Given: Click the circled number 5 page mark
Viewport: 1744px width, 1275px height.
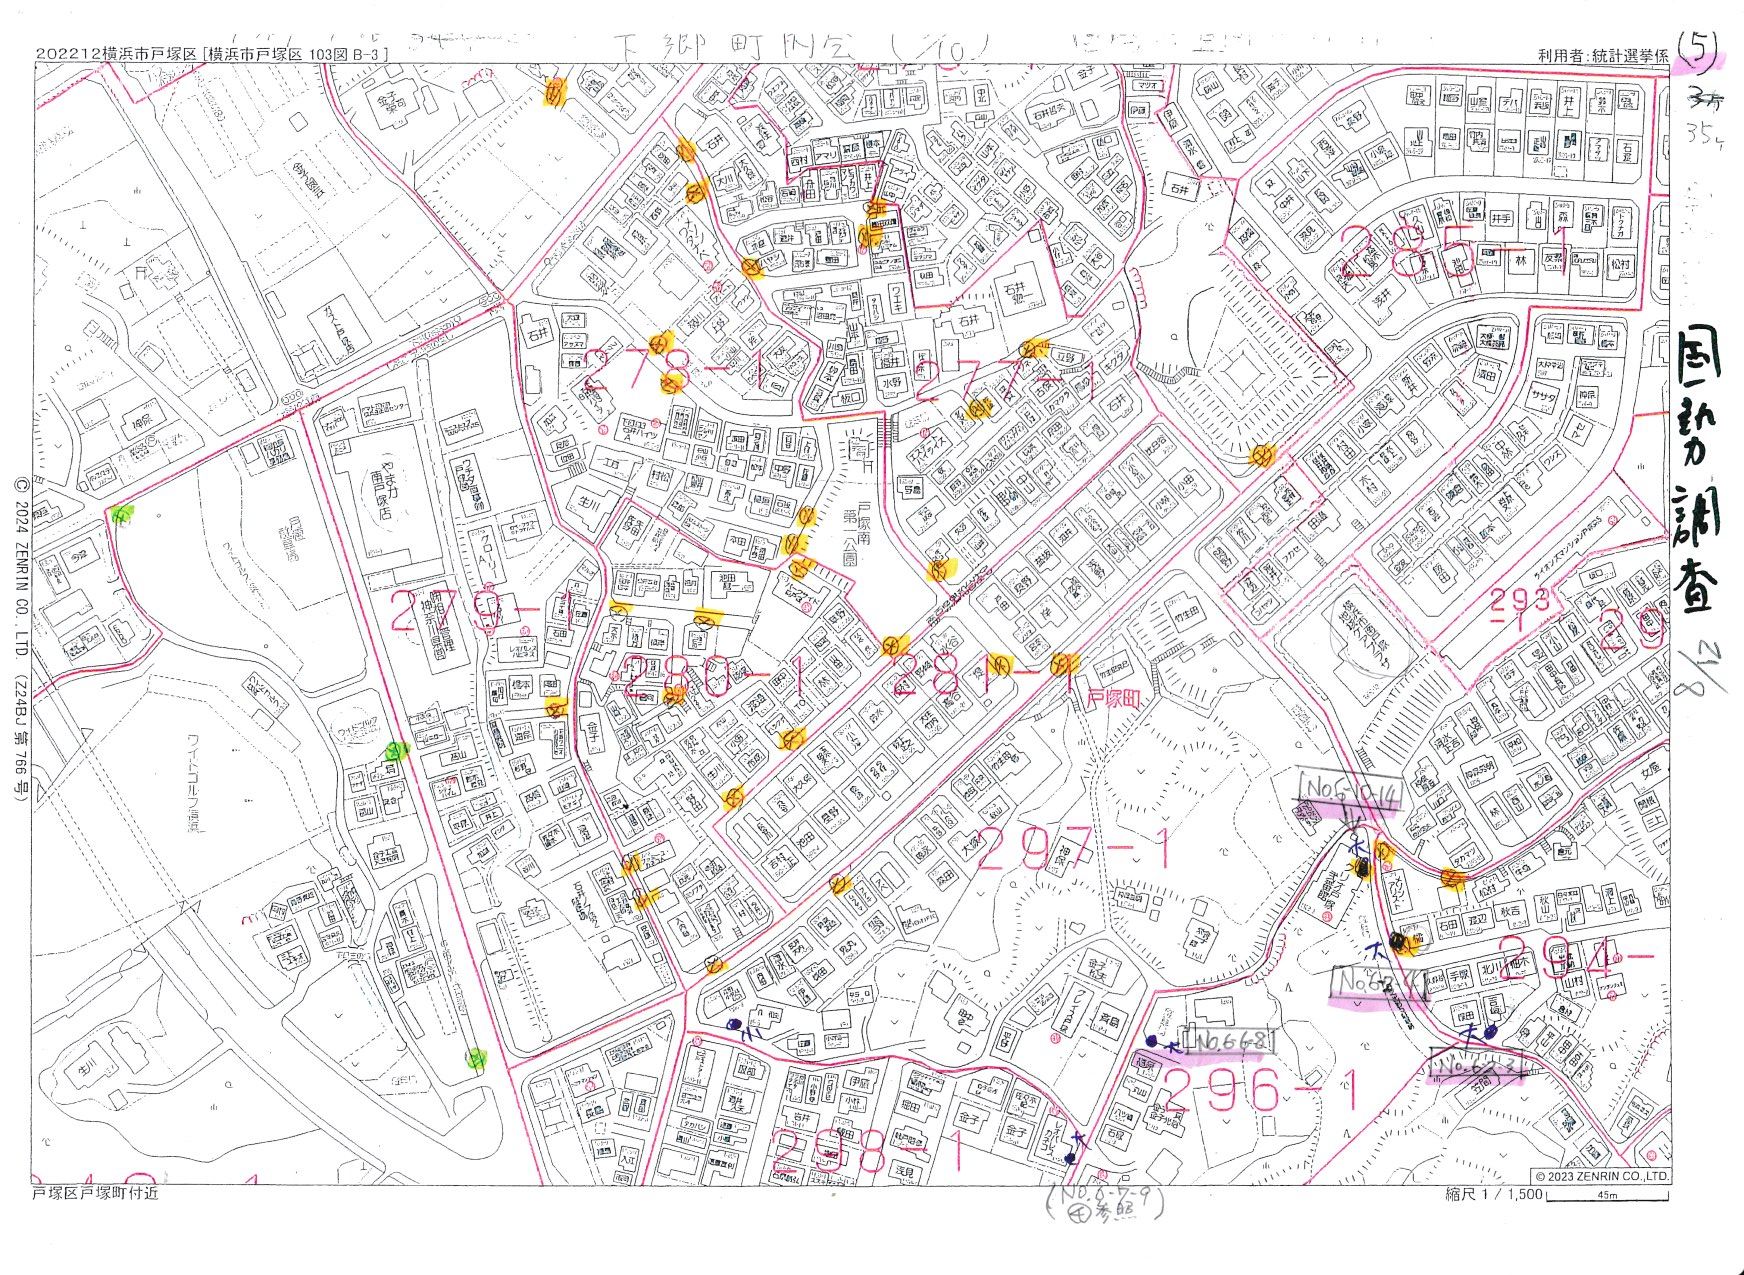Looking at the screenshot, I should coord(1697,48).
